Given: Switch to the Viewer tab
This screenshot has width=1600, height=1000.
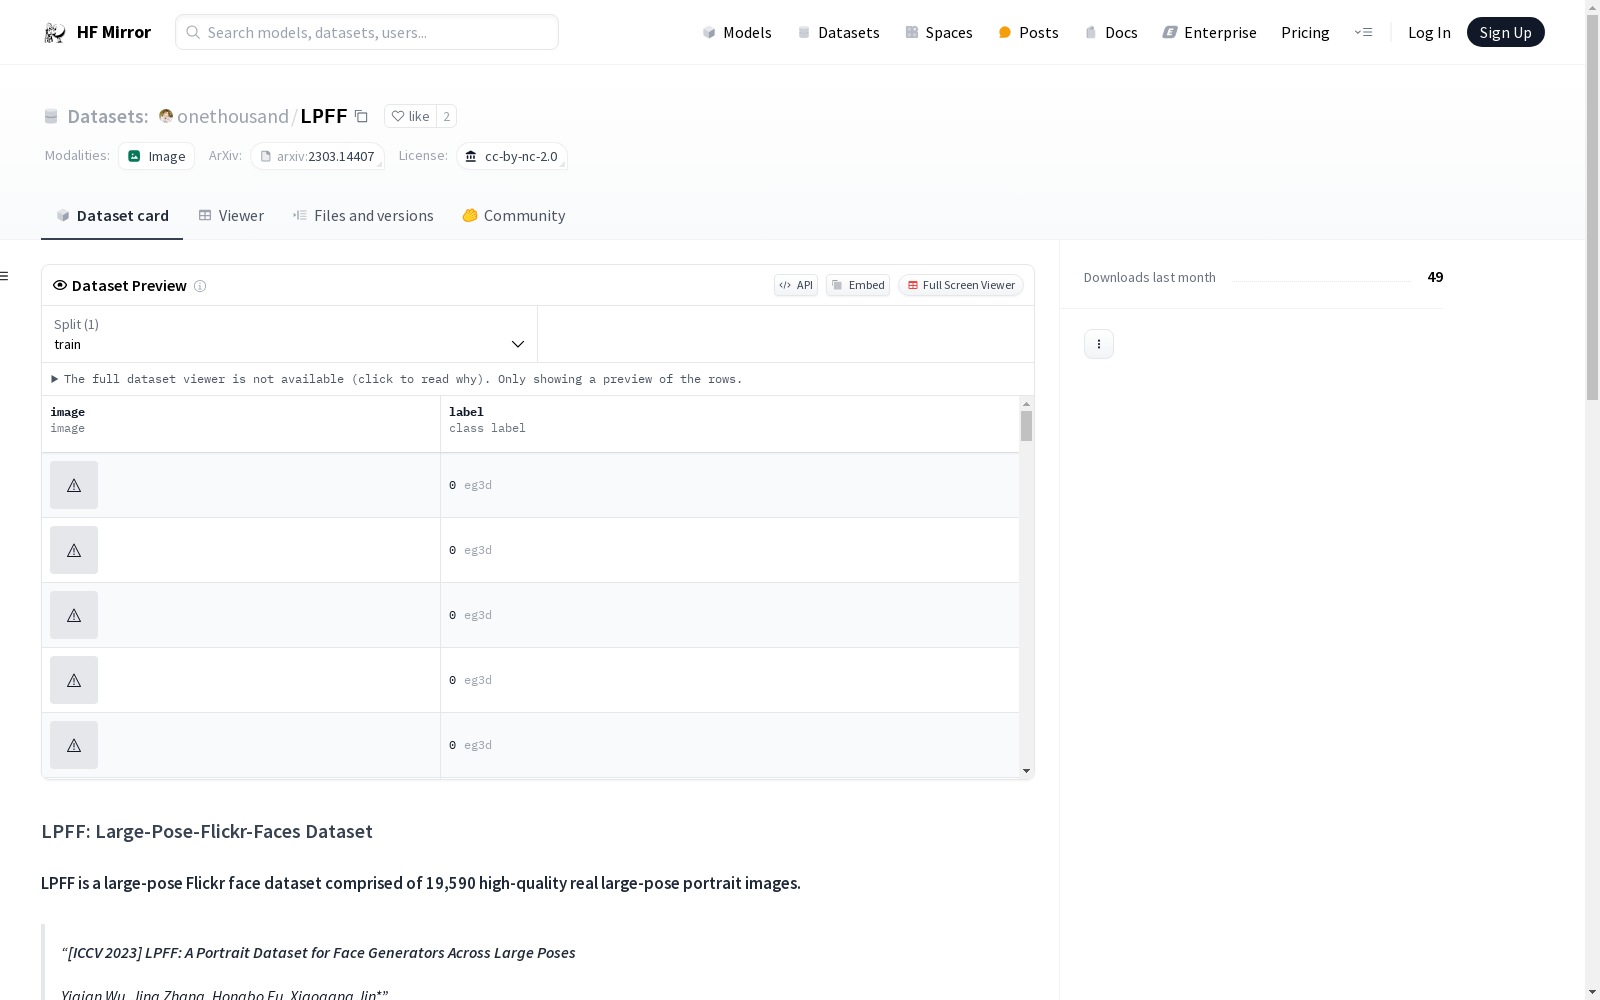Looking at the screenshot, I should [x=231, y=216].
